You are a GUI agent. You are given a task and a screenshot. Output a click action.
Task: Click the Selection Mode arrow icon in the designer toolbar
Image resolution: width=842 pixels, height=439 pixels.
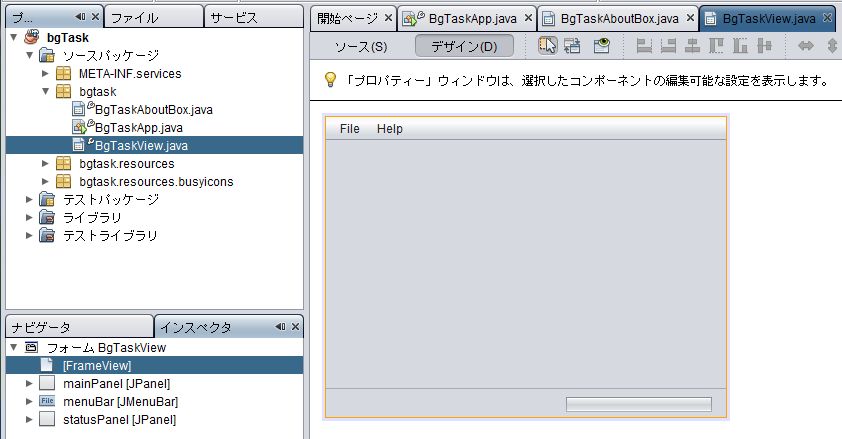click(548, 46)
